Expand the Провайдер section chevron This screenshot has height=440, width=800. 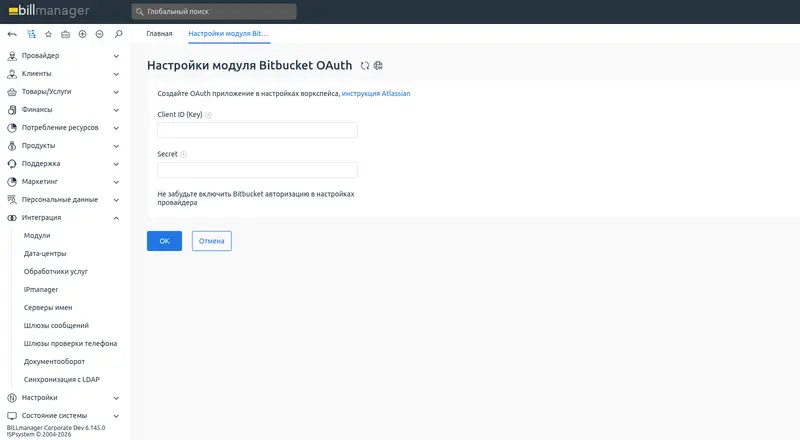pyautogui.click(x=116, y=56)
